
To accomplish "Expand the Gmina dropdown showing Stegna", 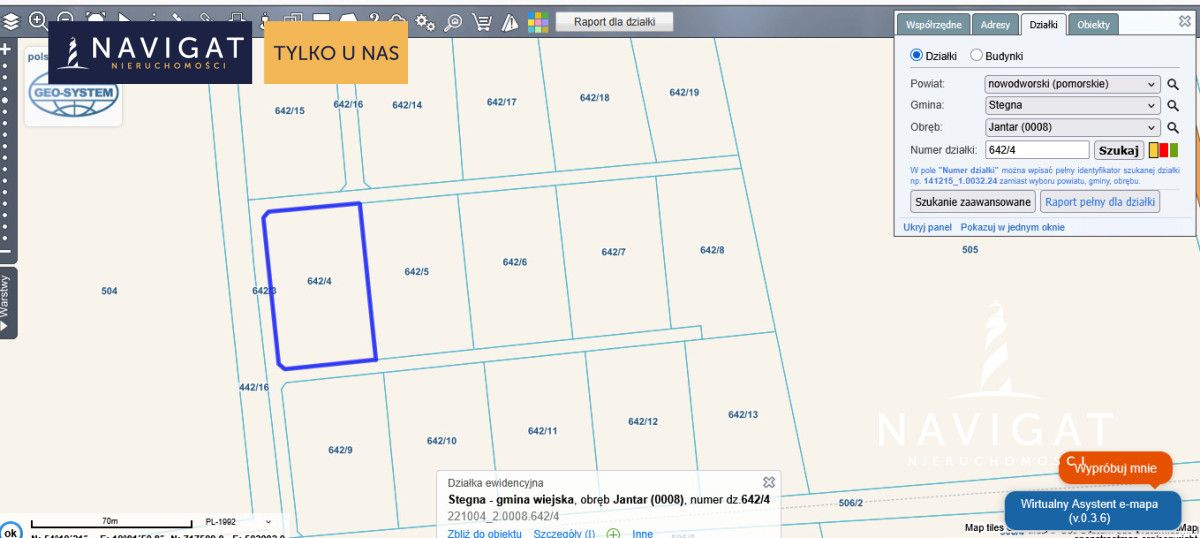I will point(1072,105).
